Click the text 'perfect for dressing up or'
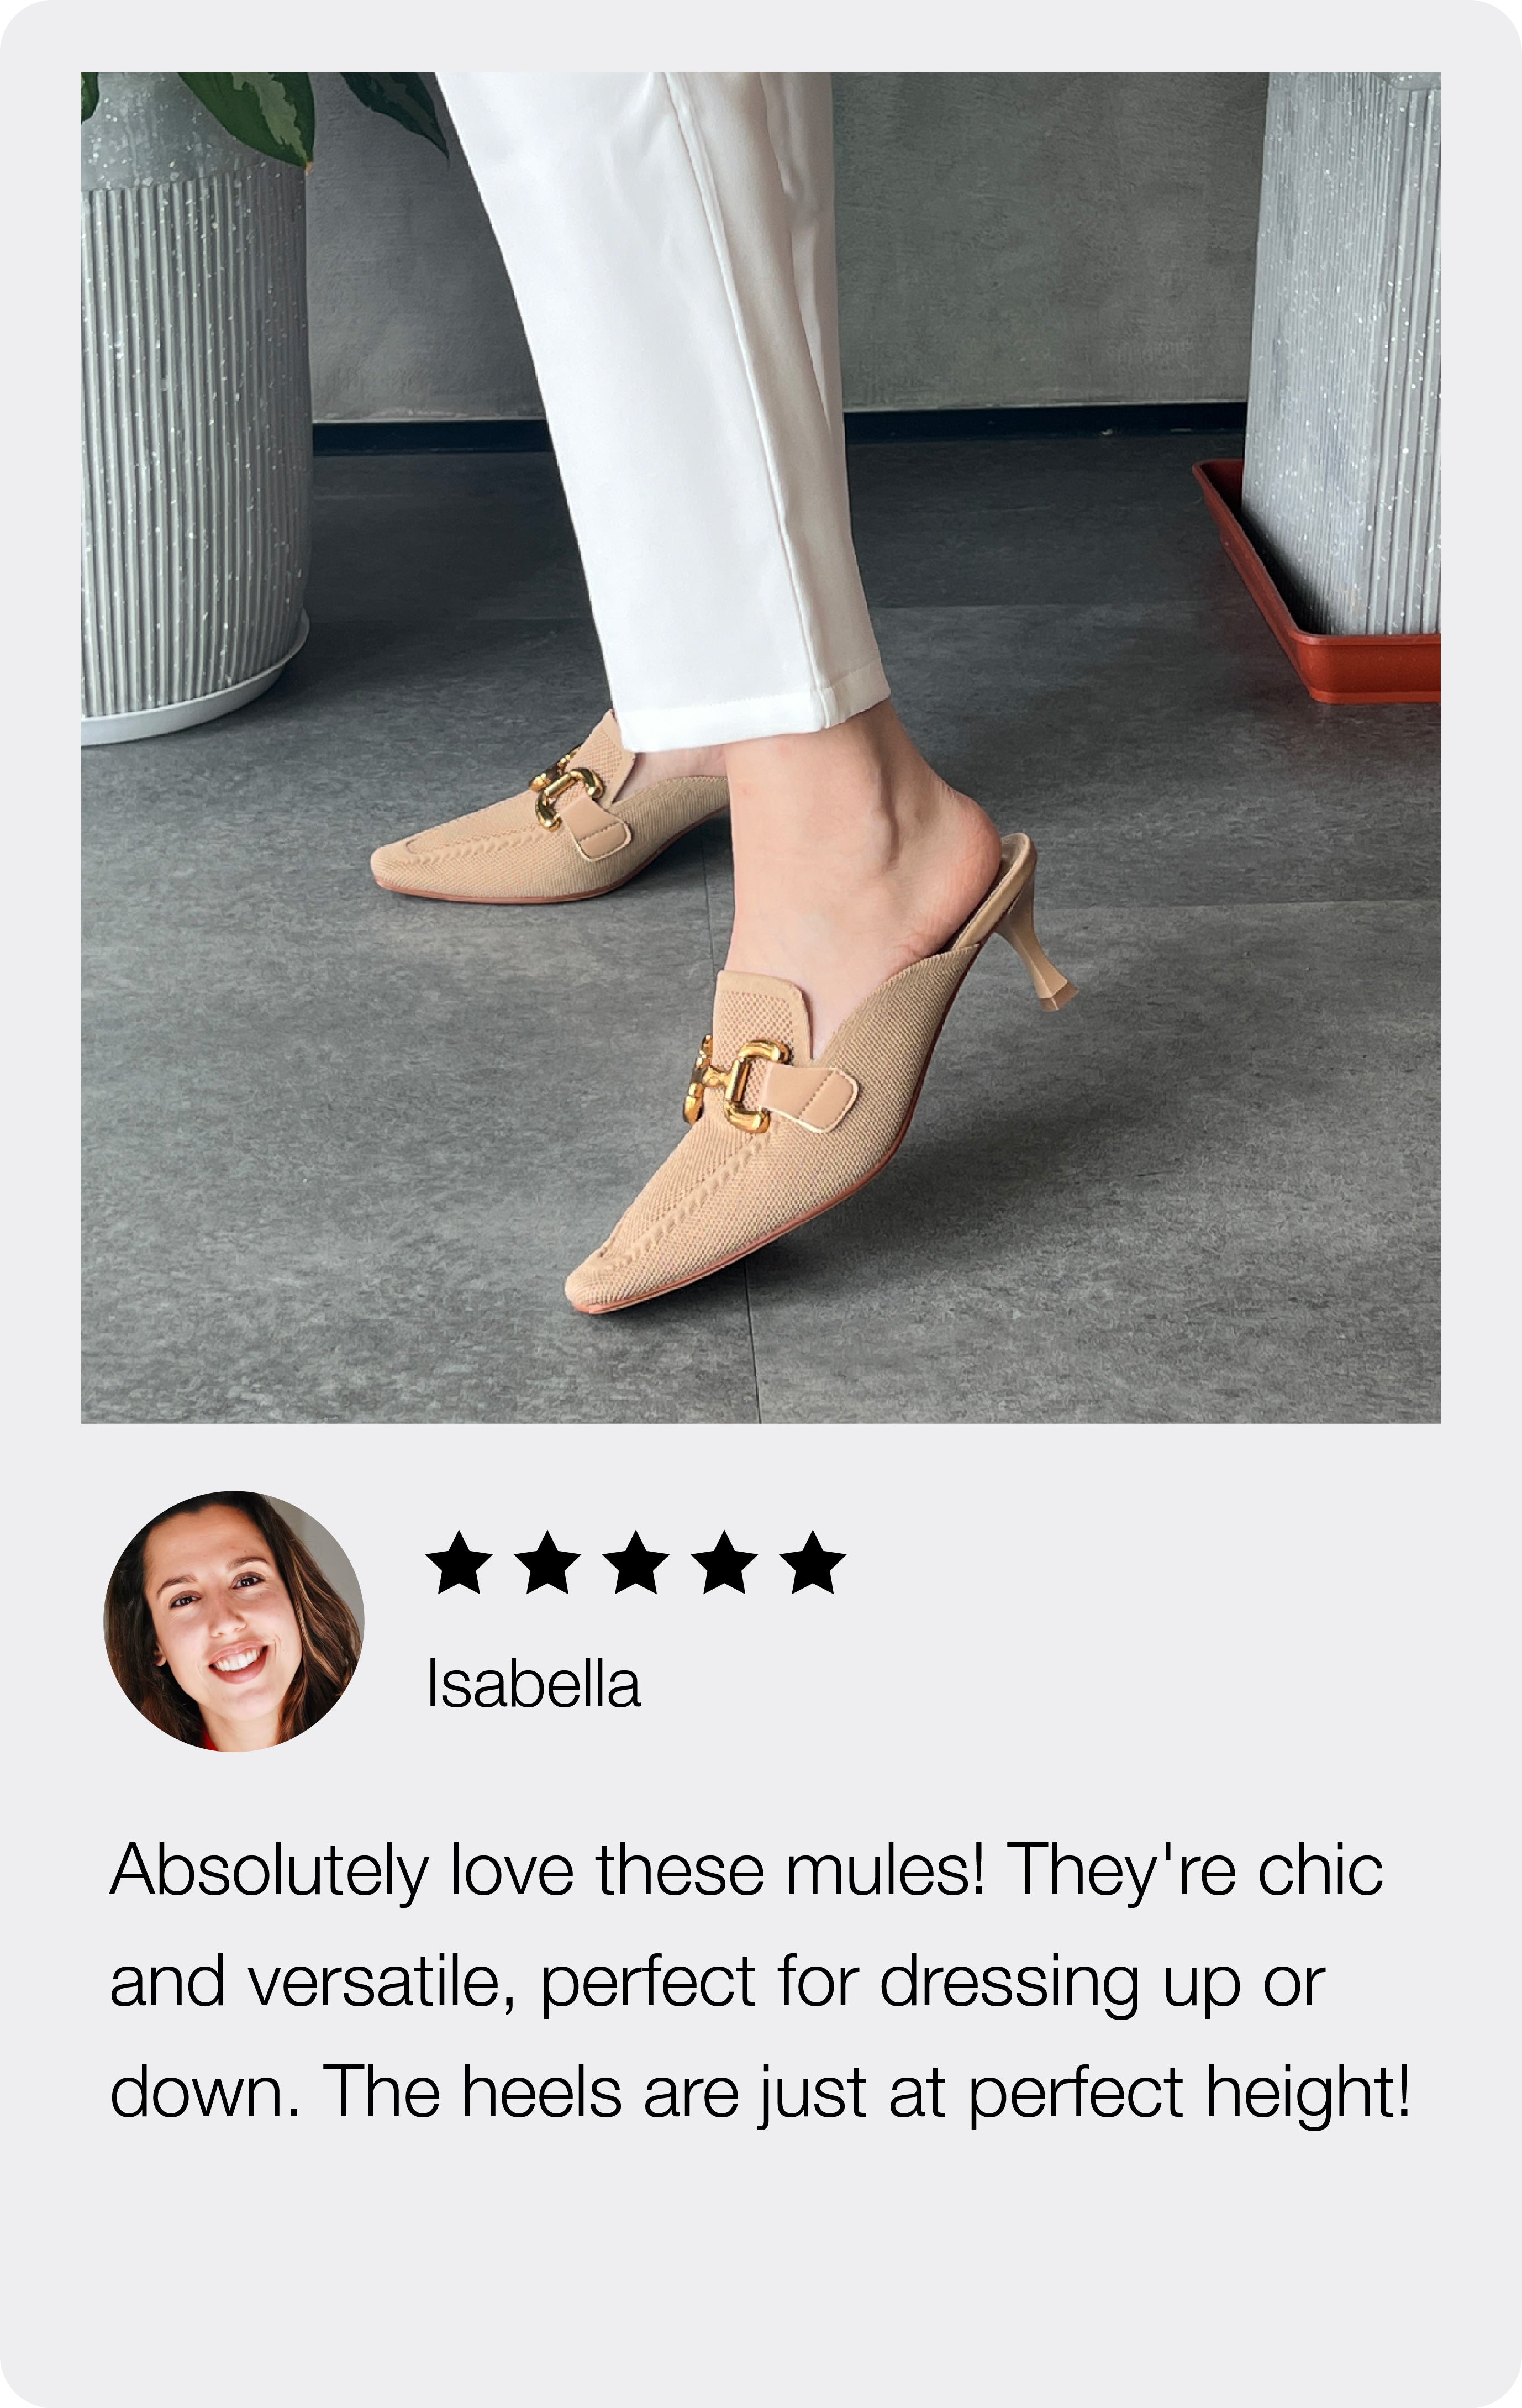 932,1982
